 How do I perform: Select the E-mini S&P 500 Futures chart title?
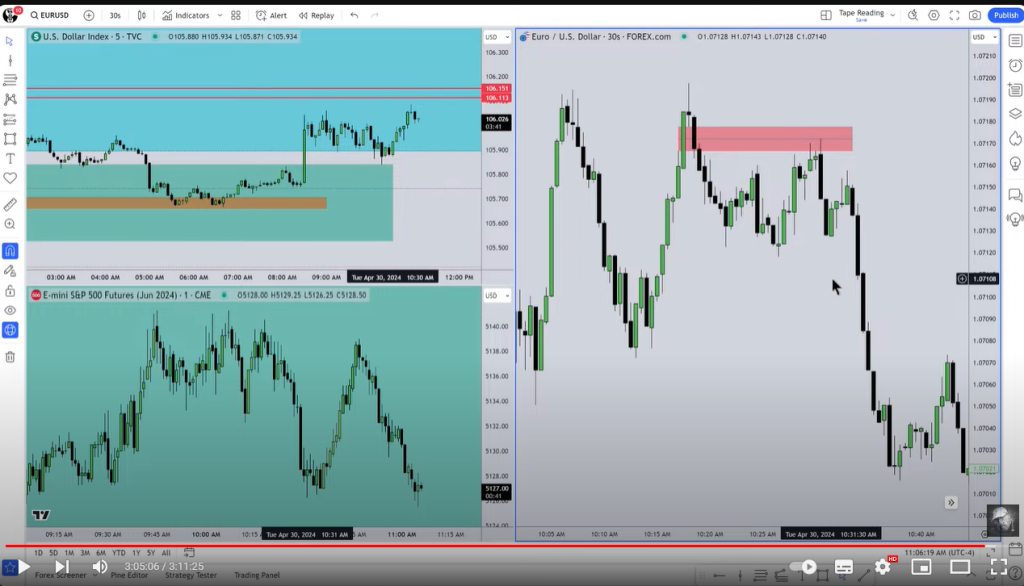(x=127, y=295)
